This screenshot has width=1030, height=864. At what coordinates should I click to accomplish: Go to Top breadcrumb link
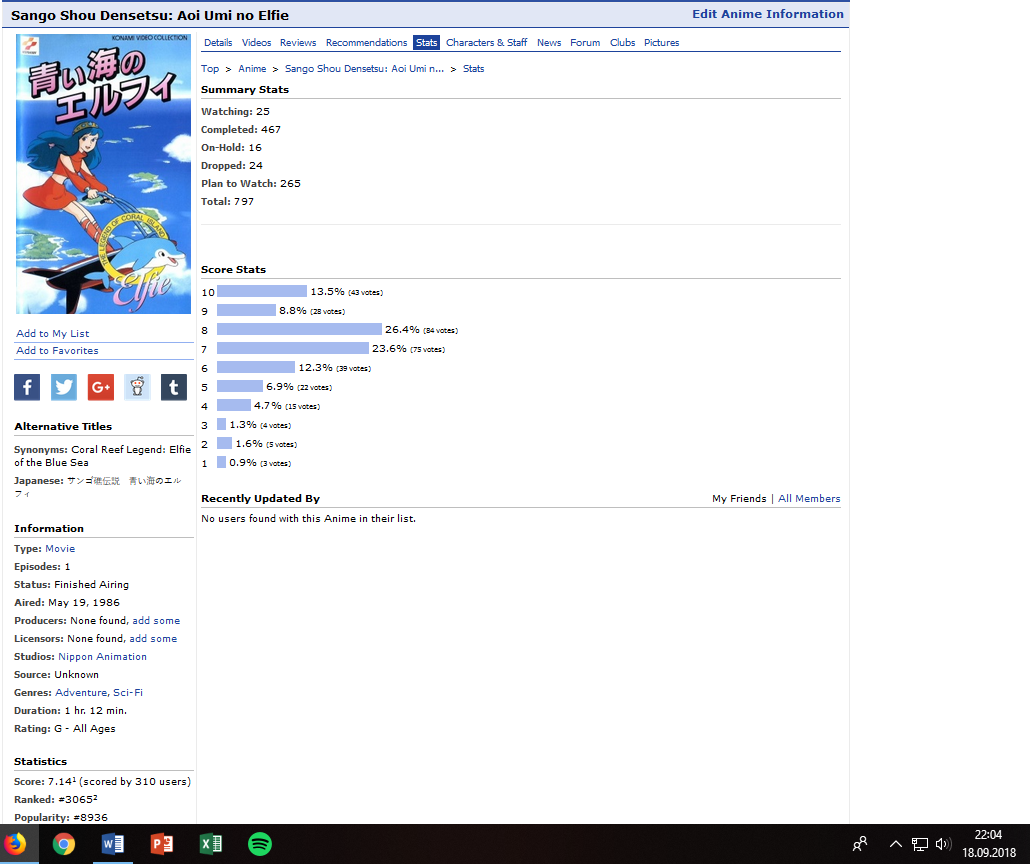[210, 68]
